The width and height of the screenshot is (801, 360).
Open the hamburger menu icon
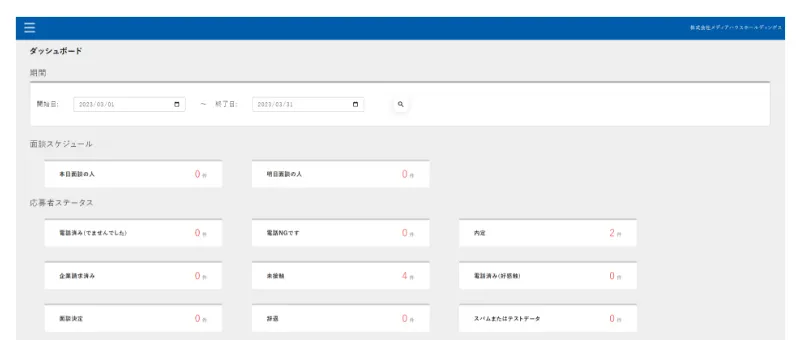30,28
